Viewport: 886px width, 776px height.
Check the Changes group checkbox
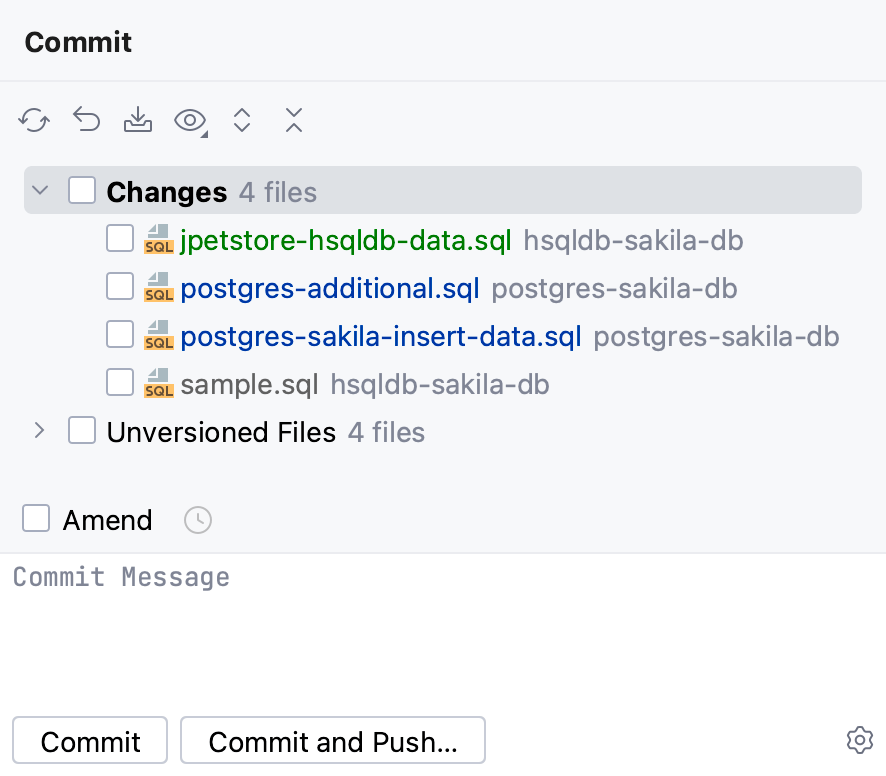tap(82, 190)
